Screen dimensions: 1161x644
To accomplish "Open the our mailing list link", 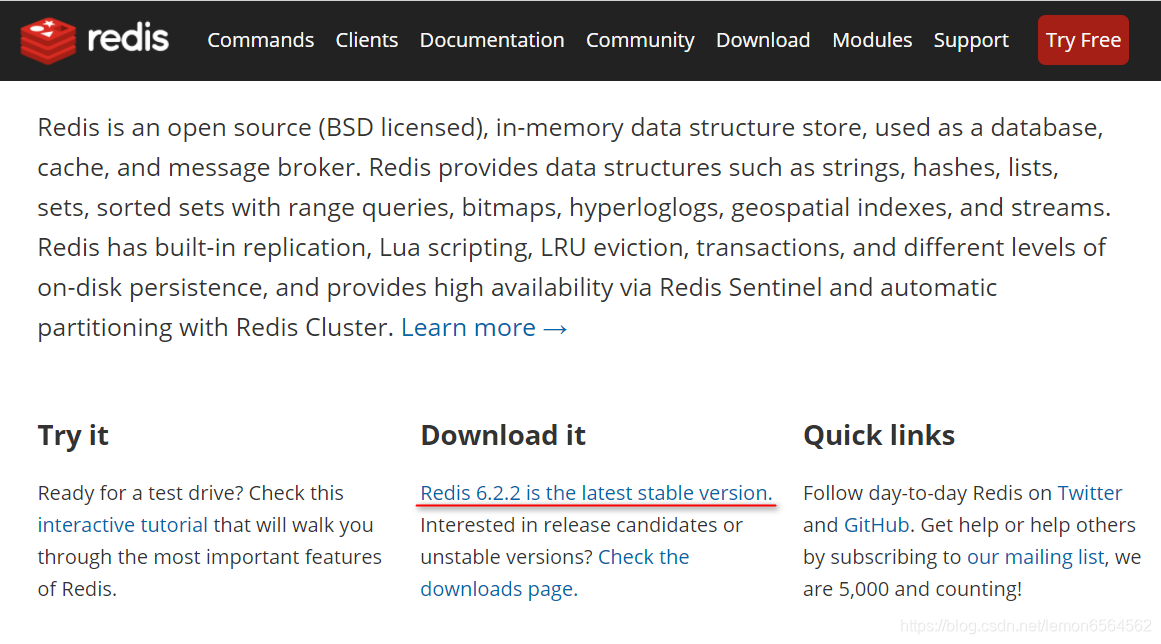I will point(1035,557).
